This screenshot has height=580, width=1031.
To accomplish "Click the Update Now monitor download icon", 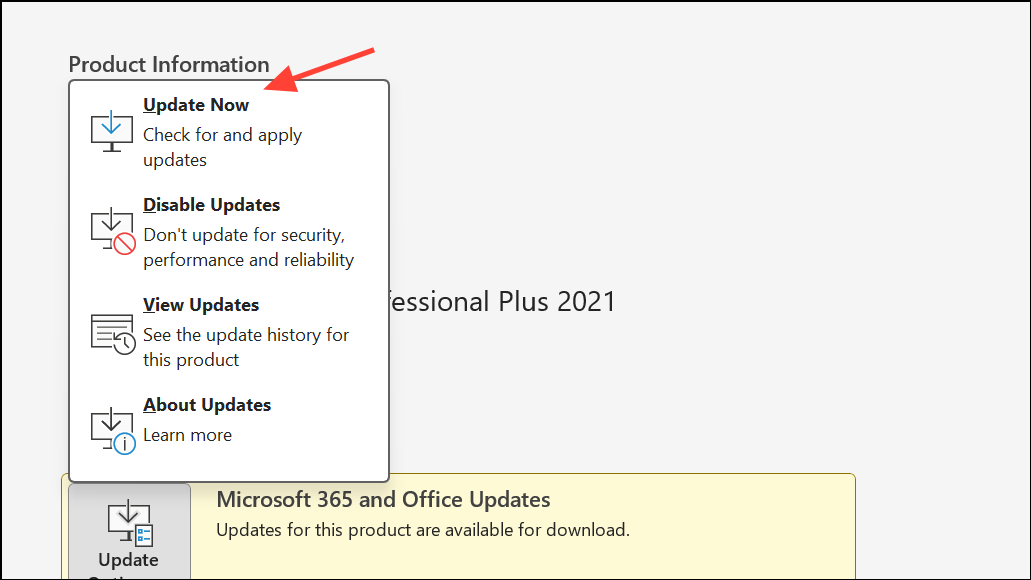I will (x=112, y=131).
